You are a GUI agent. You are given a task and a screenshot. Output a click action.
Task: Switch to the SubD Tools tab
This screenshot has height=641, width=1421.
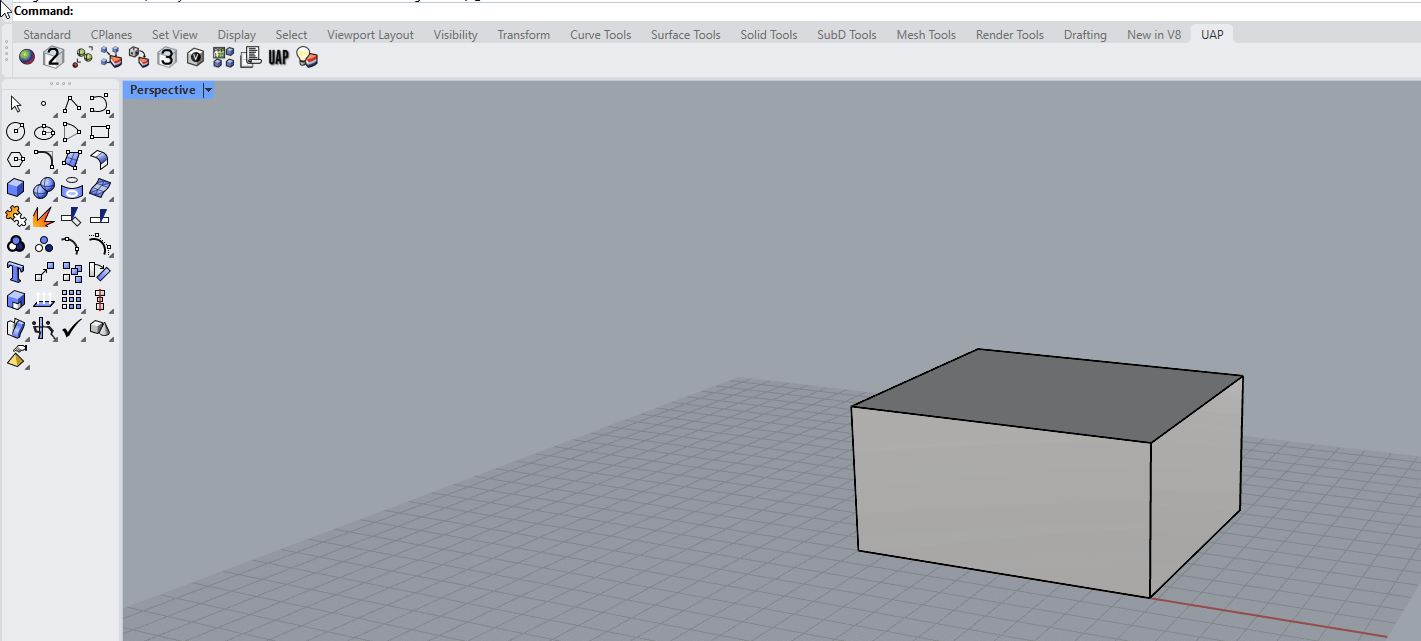point(847,35)
